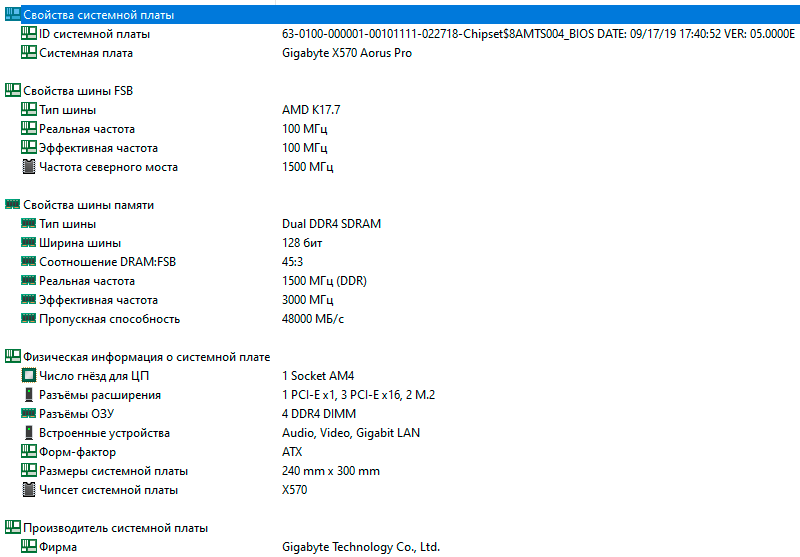Select the value '3000 МГц'
Image resolution: width=800 pixels, height=557 pixels.
(308, 300)
